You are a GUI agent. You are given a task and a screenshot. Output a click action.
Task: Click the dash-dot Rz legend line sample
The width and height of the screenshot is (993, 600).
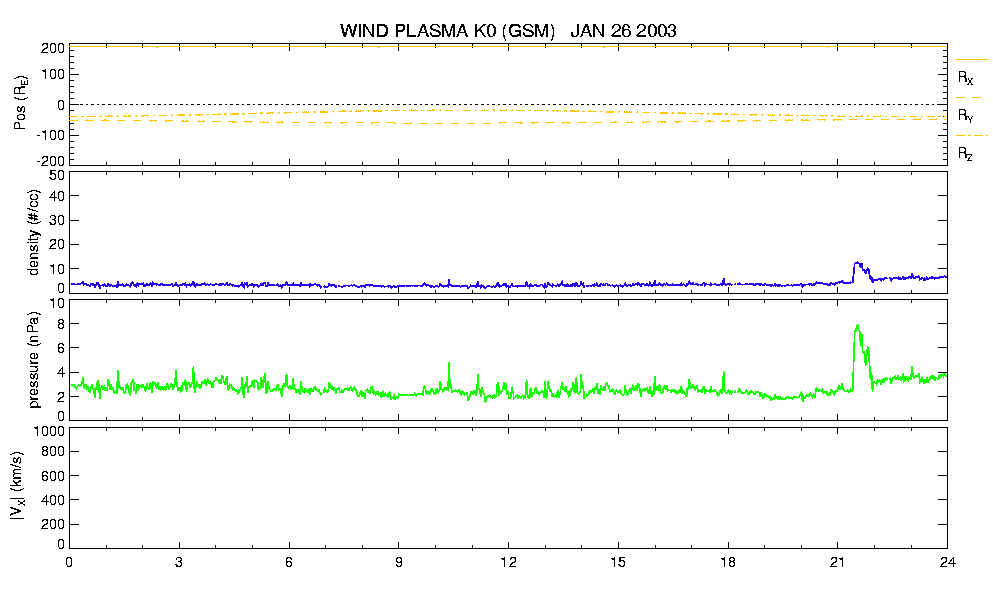[971, 136]
